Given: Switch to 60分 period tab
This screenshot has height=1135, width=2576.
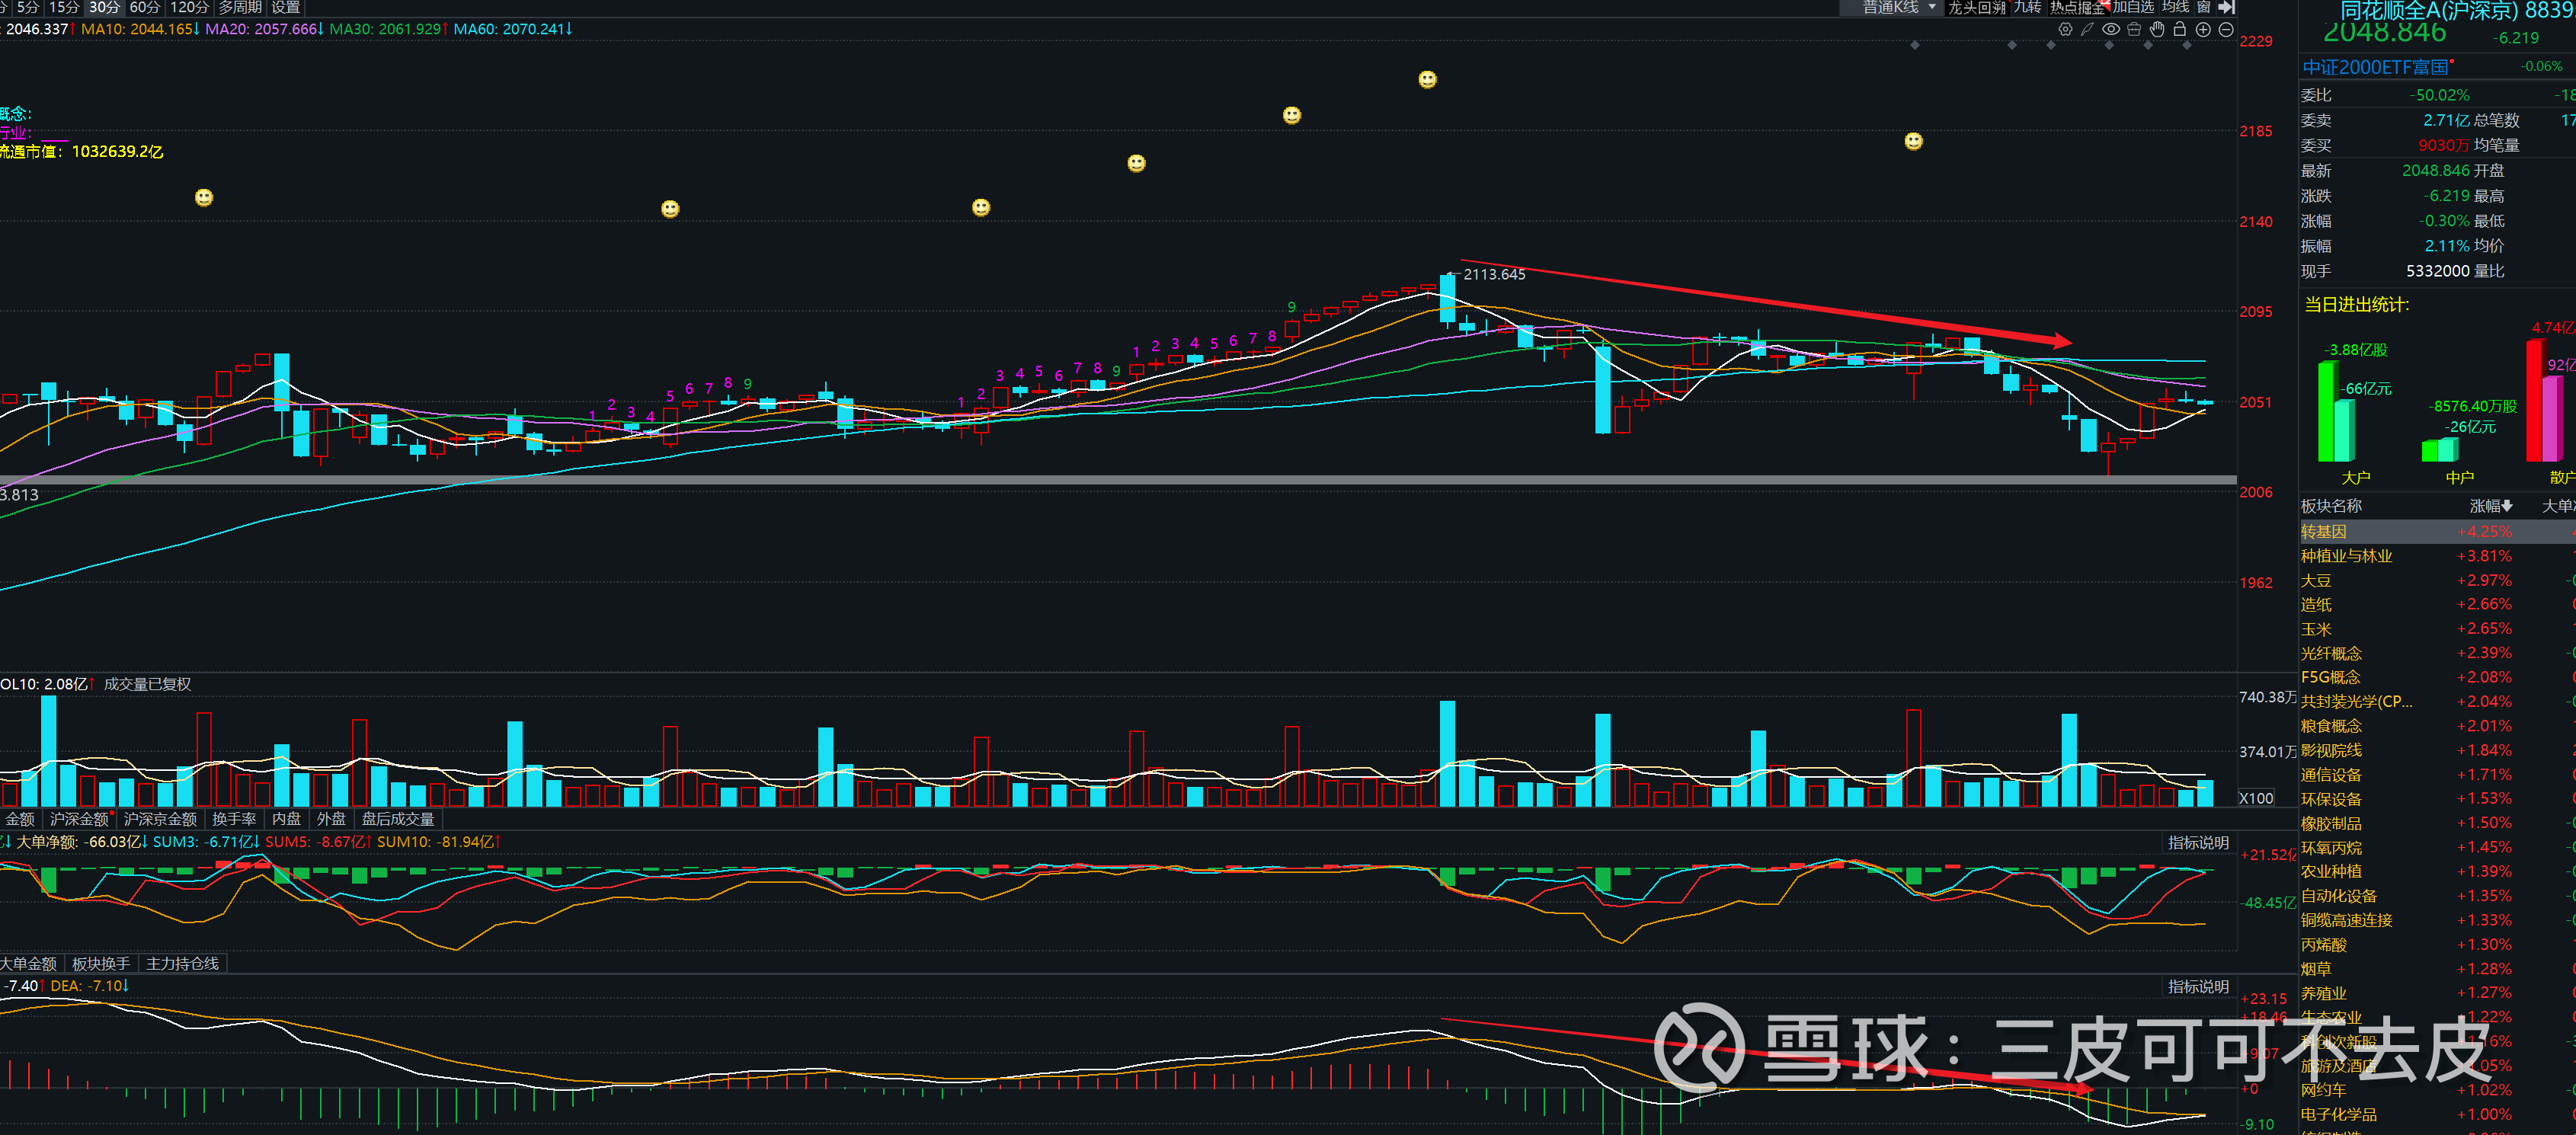Looking at the screenshot, I should (x=144, y=7).
